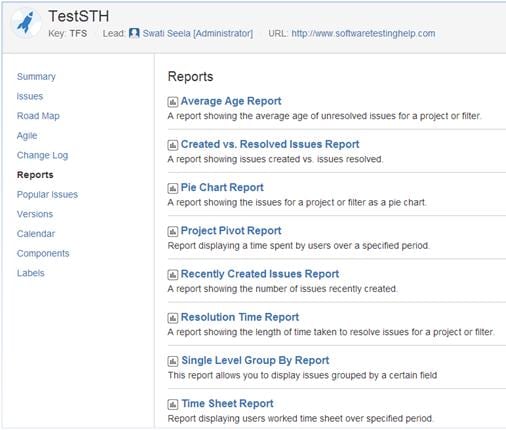Select Road Map in the sidebar

[38, 116]
